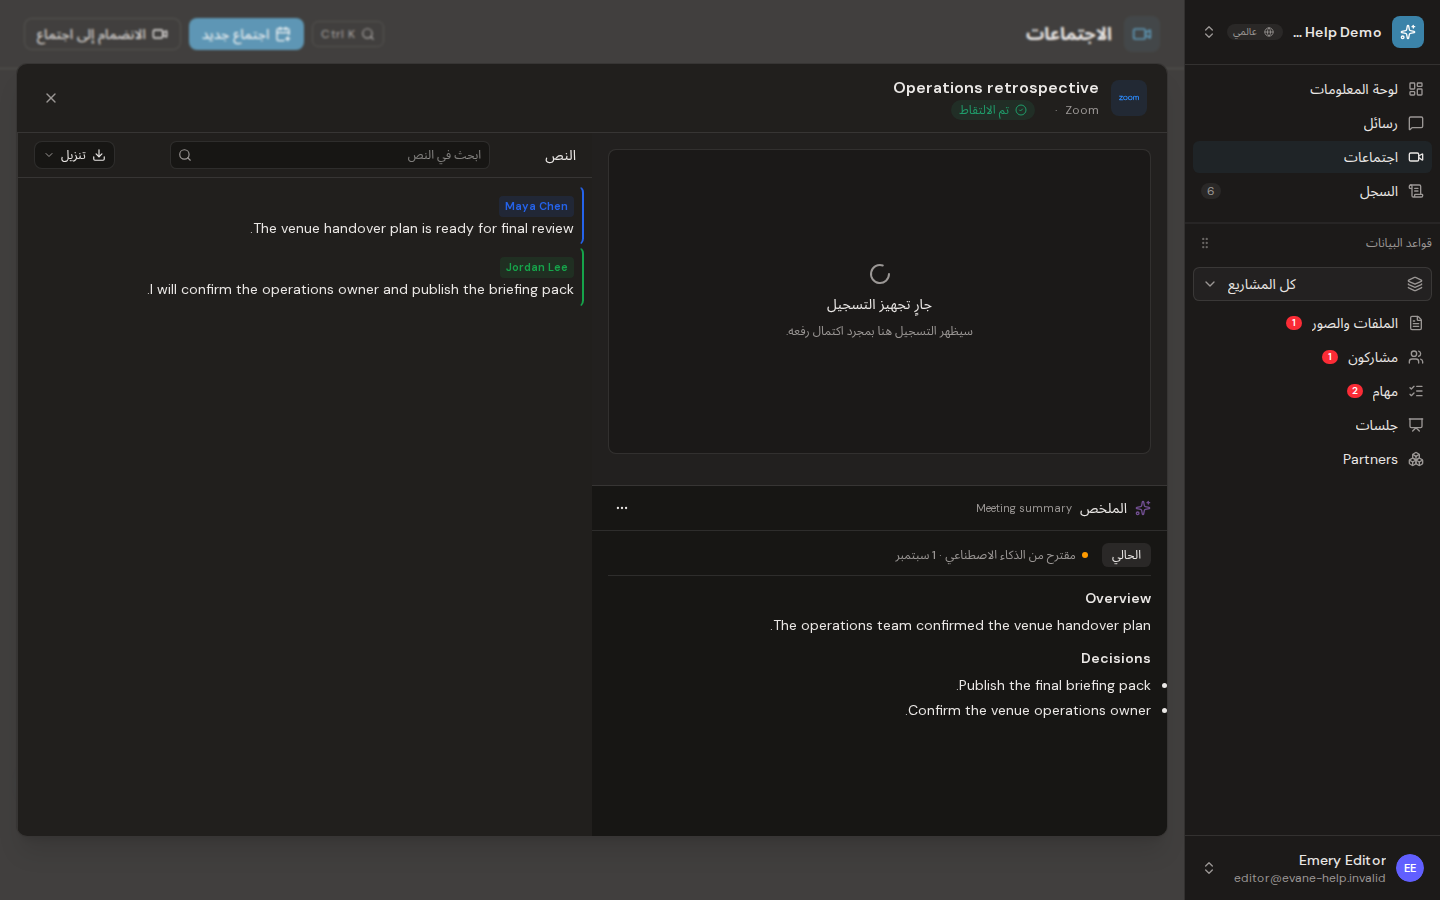The image size is (1440, 900).
Task: Expand the كل المشاريع all projects dropdown
Action: [x=1312, y=284]
